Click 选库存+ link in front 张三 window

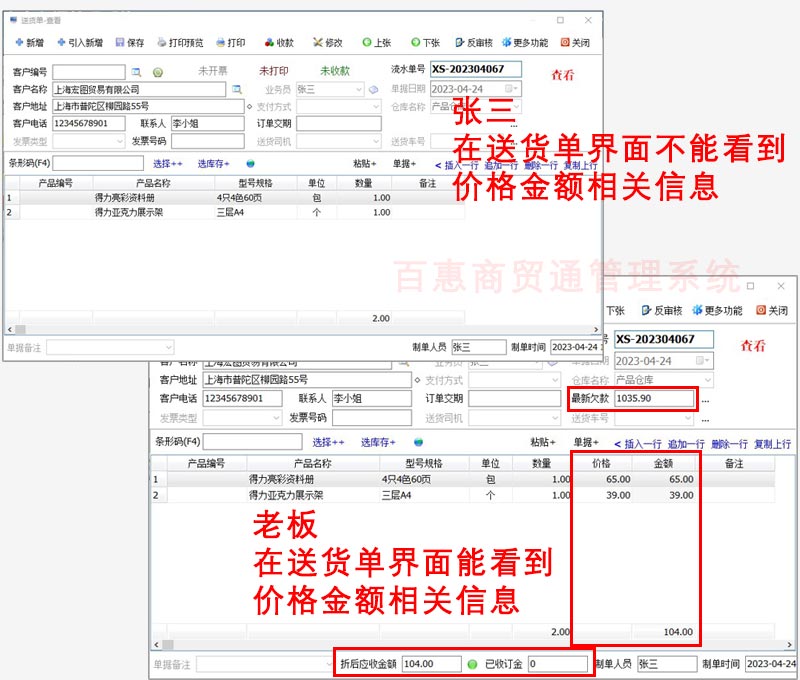point(214,164)
